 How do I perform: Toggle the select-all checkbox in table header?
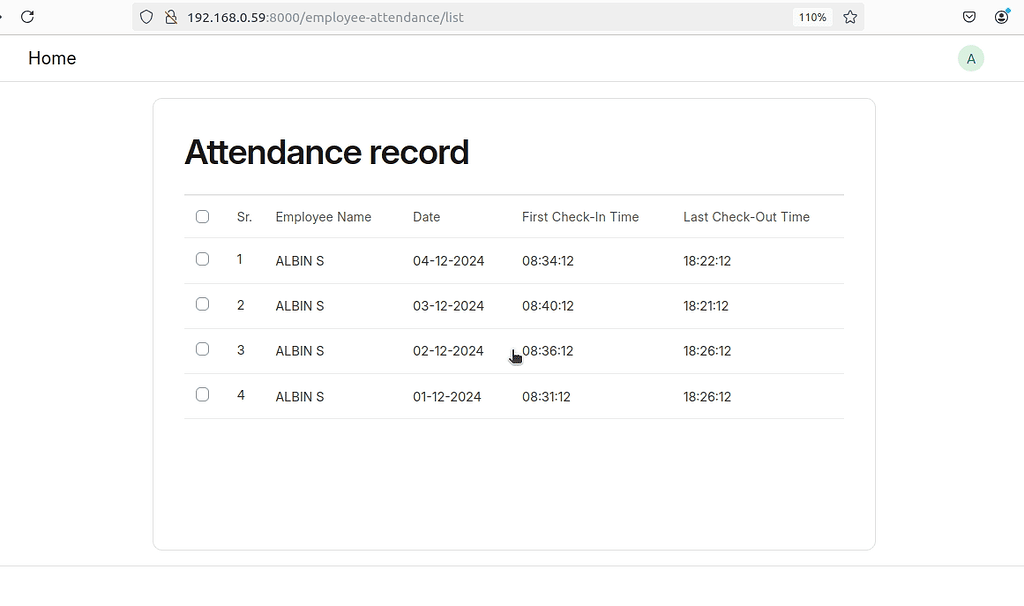coord(202,216)
